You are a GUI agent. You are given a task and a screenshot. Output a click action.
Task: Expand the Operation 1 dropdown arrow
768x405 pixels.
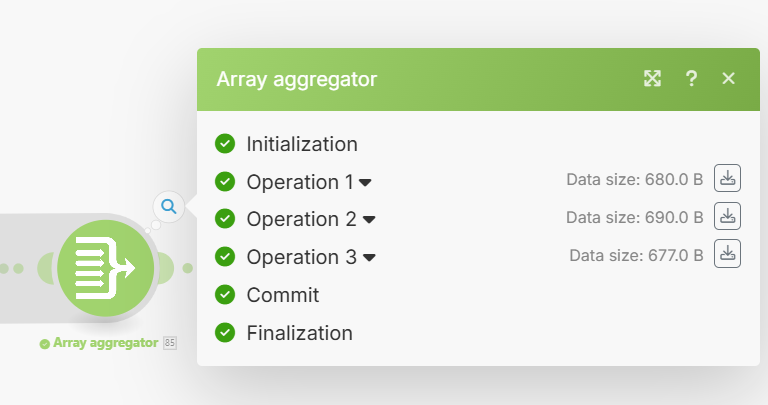coord(366,183)
